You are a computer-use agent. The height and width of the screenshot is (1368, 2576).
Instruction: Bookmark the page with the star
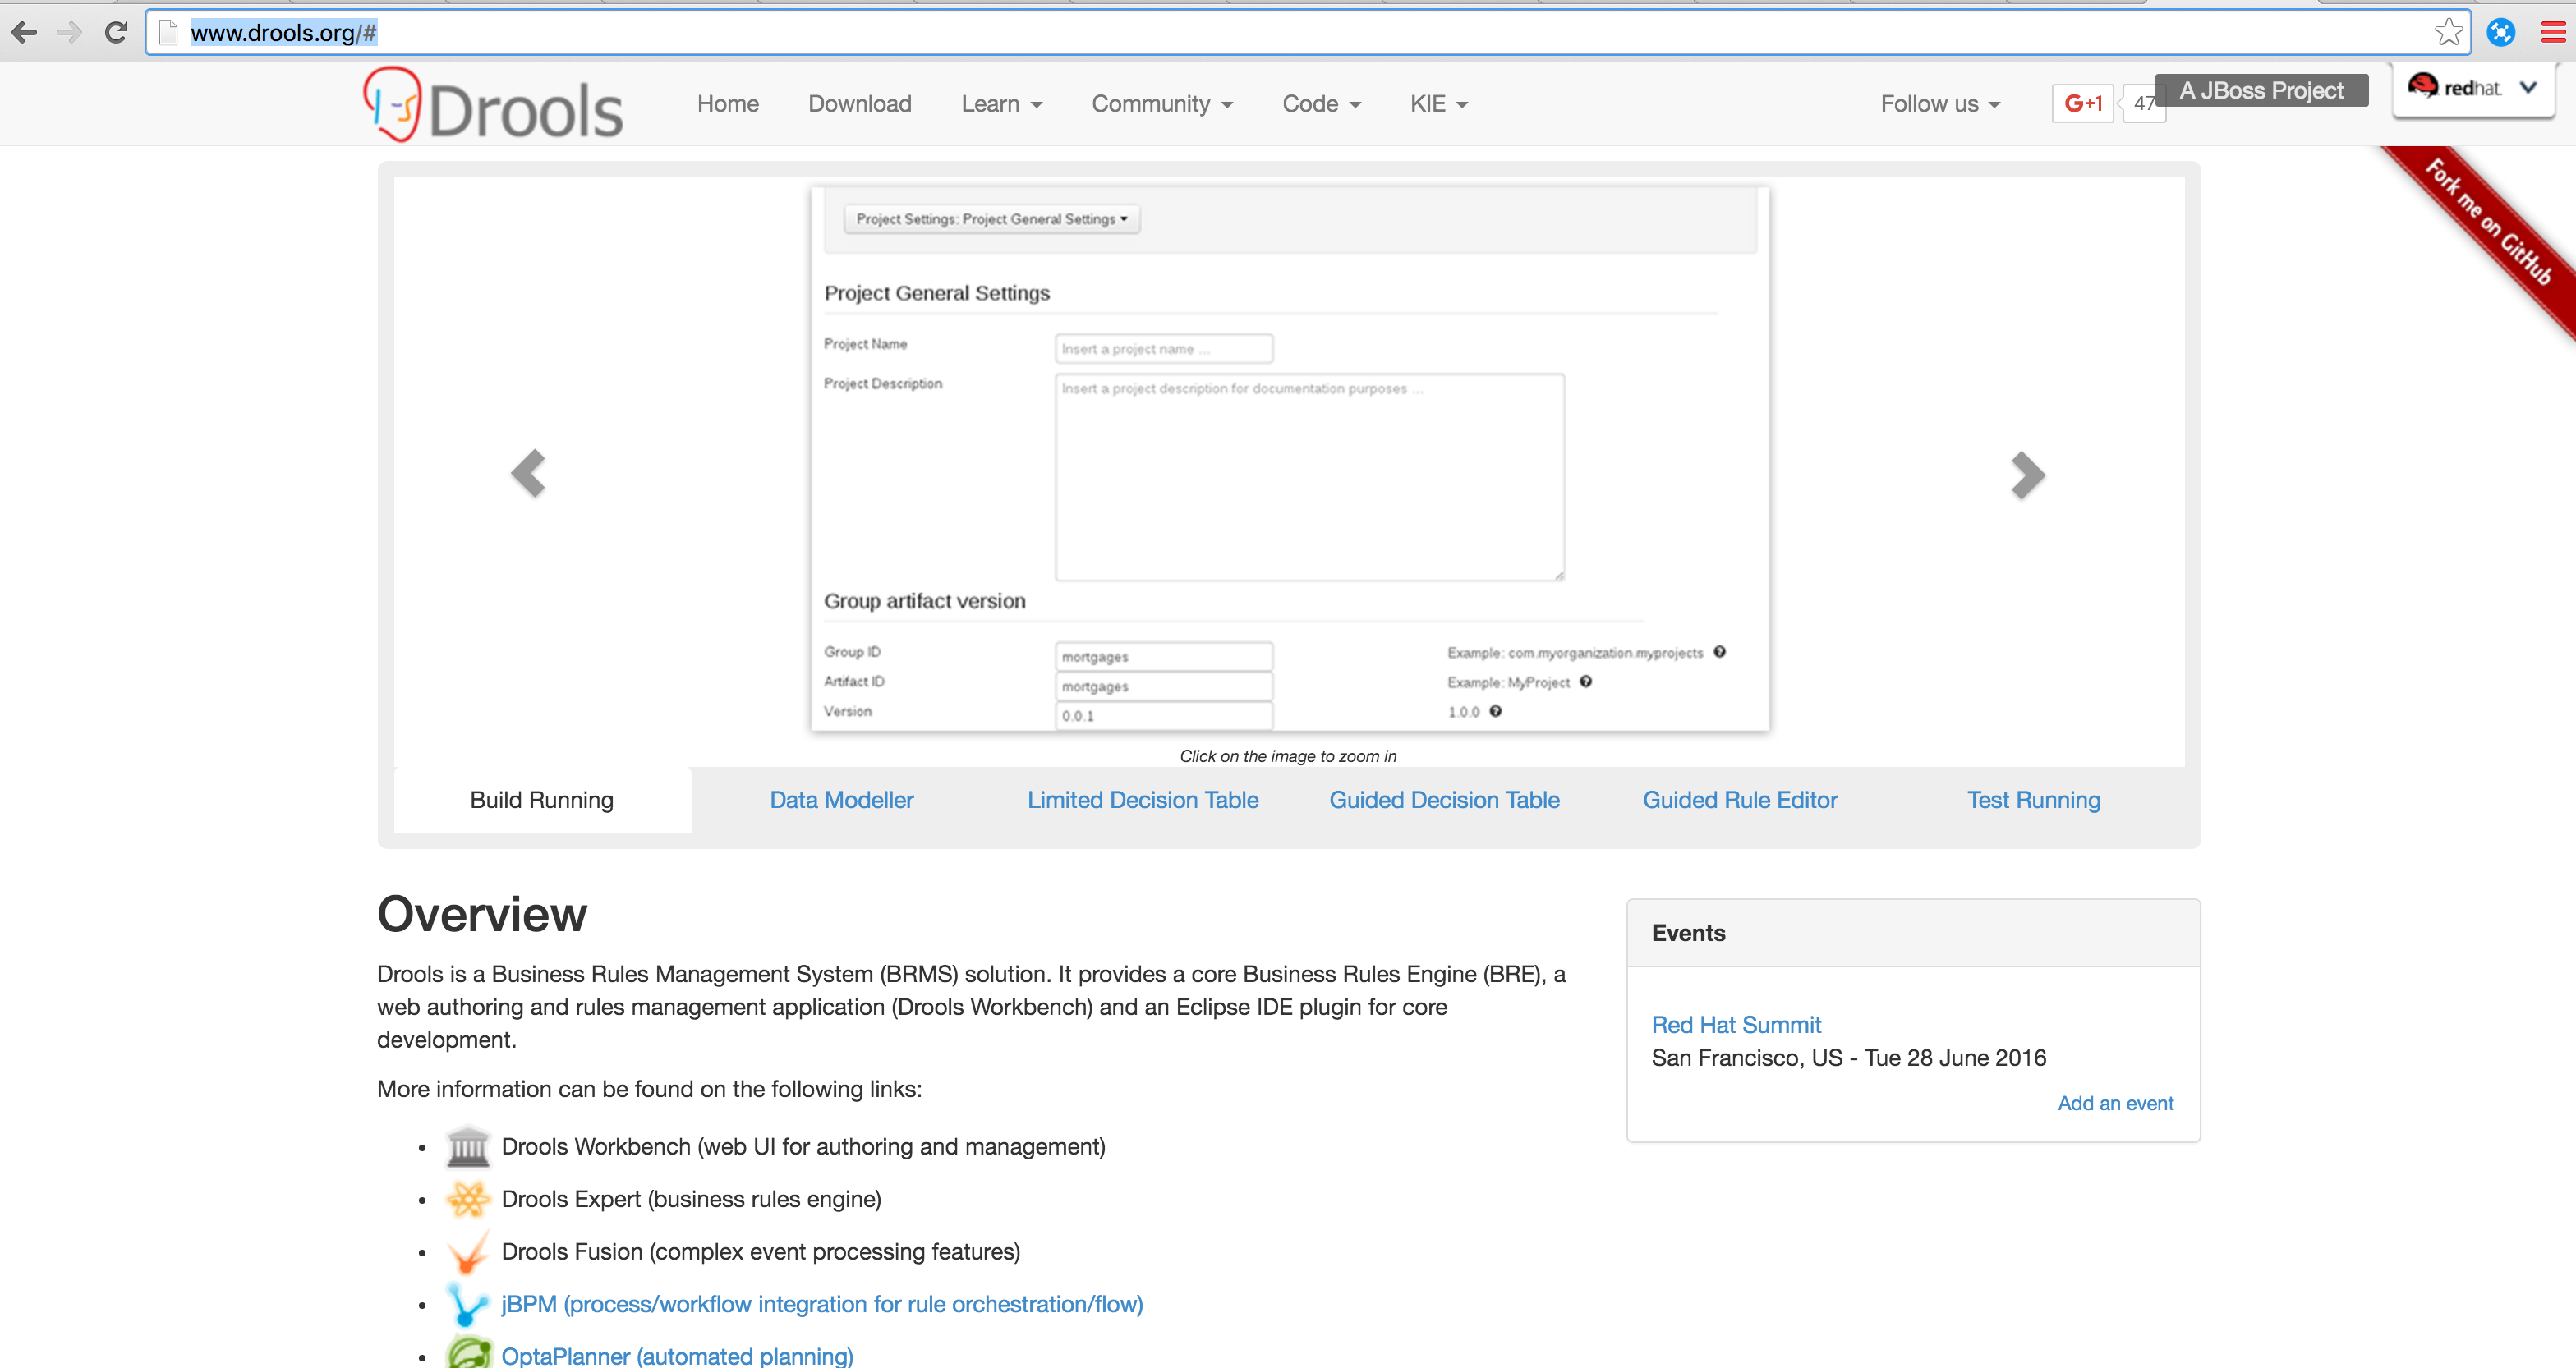[2448, 31]
